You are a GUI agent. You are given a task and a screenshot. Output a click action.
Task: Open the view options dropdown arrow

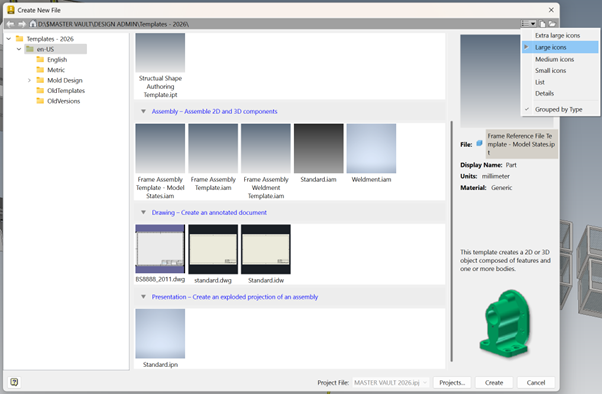click(x=533, y=24)
